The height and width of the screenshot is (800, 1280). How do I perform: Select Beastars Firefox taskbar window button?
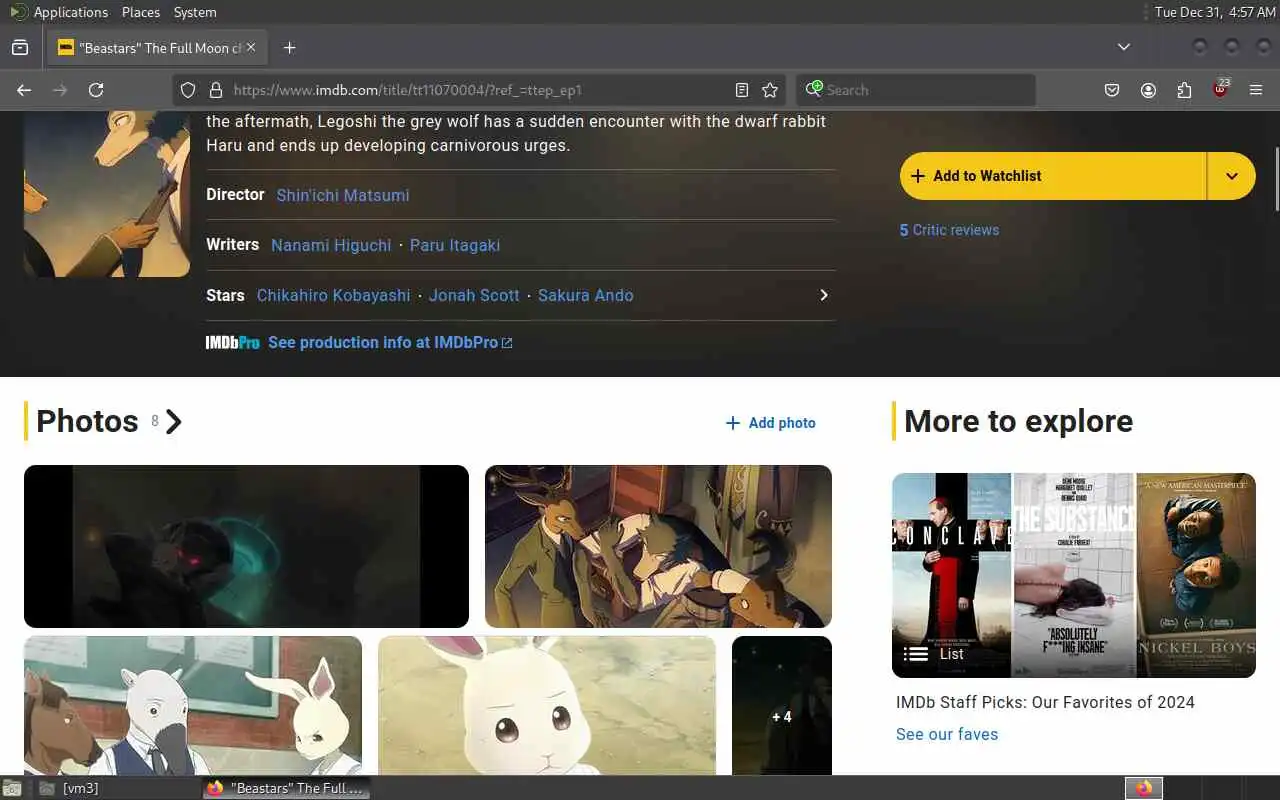[286, 788]
